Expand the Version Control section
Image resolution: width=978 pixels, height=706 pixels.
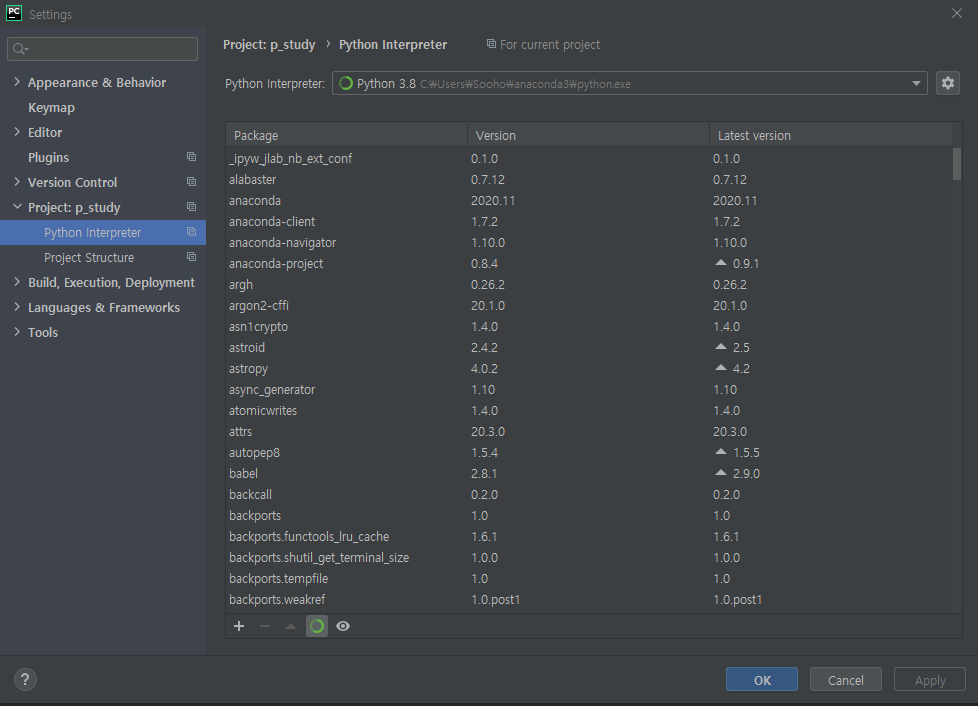coord(17,181)
